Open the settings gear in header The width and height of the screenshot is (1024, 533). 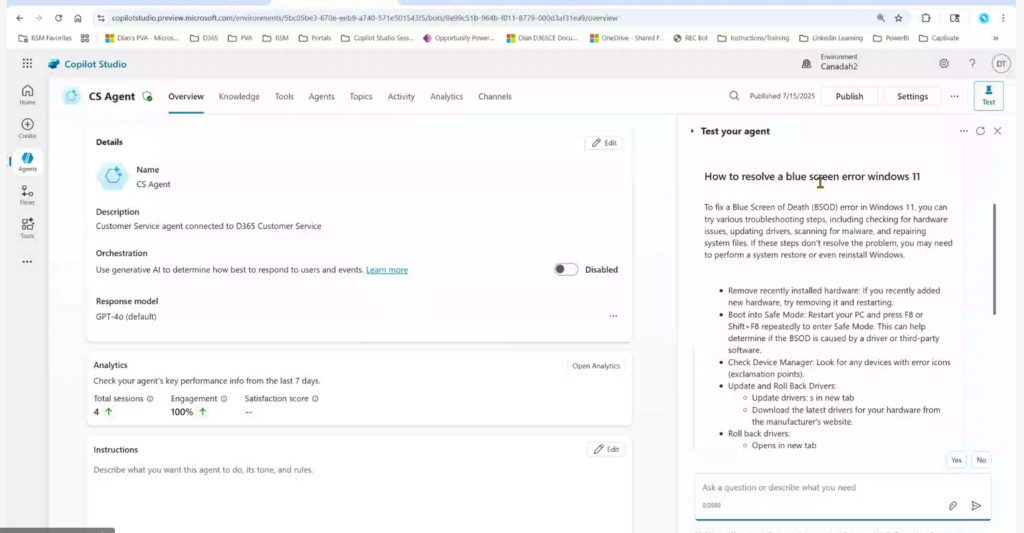tap(944, 63)
